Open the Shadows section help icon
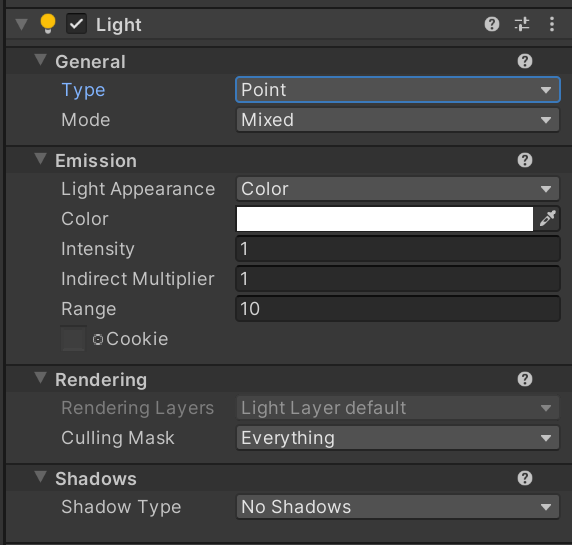Viewport: 572px width, 545px height. [525, 478]
